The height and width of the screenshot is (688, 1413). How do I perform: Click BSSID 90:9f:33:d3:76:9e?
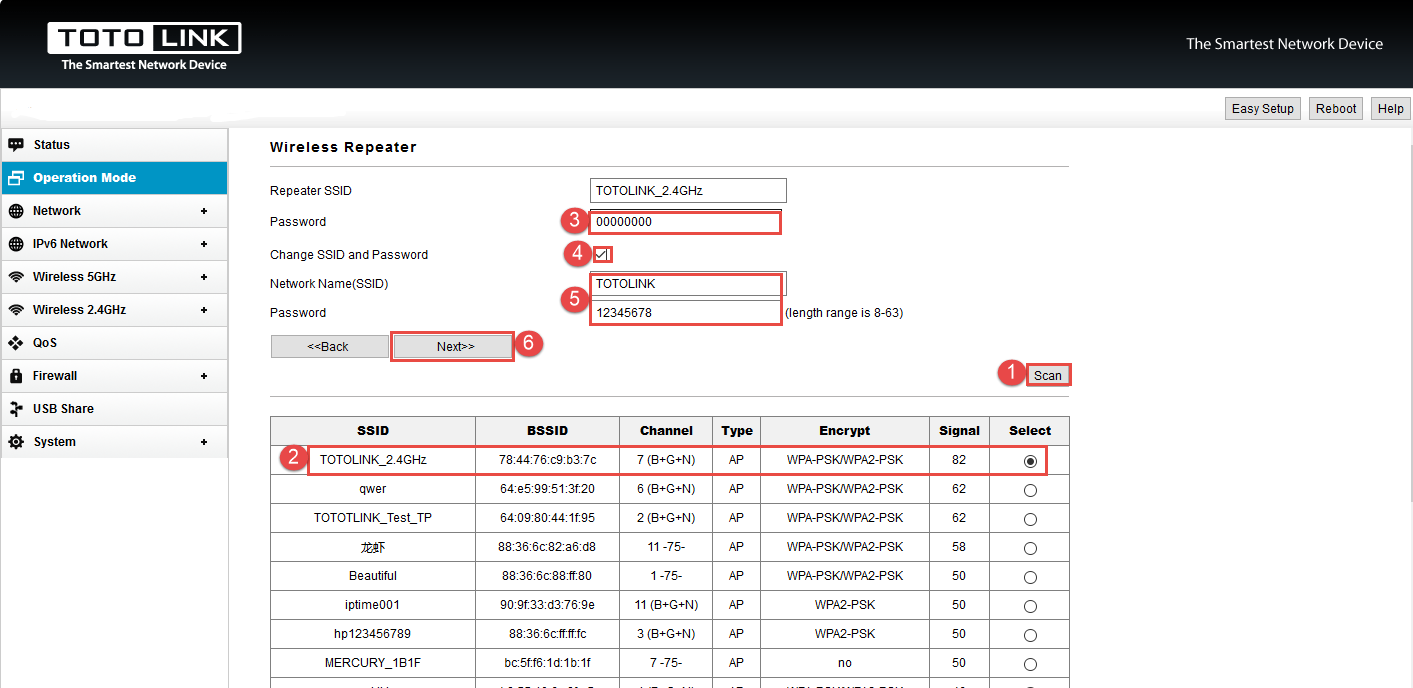tap(548, 605)
